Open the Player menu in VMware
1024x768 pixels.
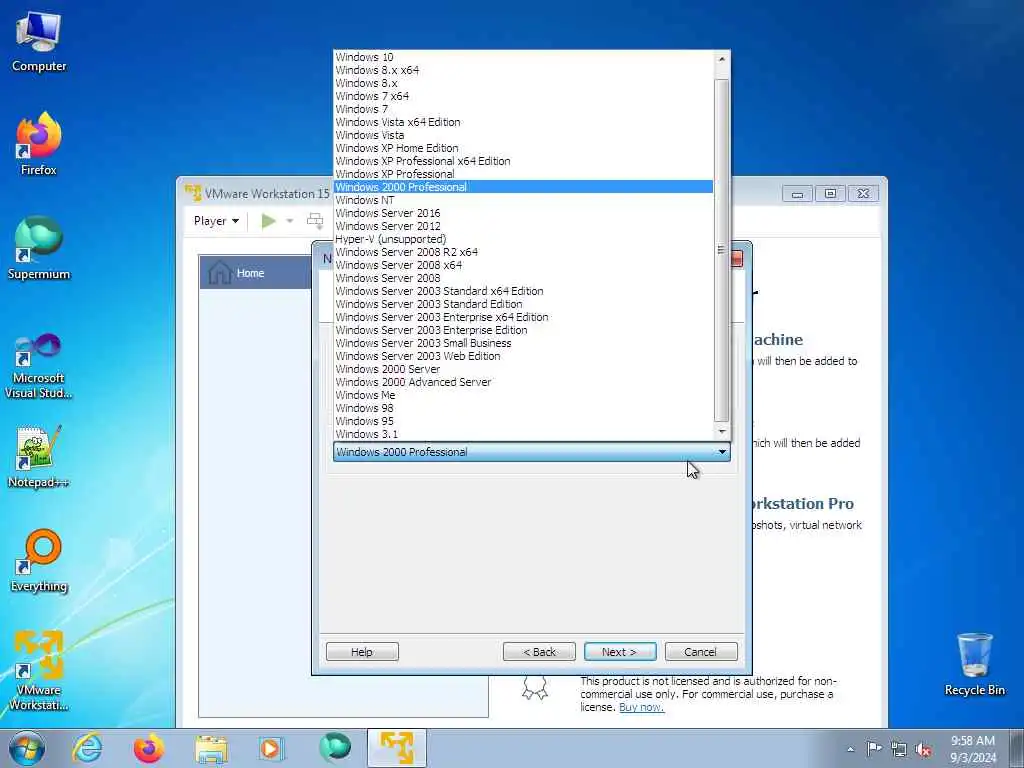point(216,221)
